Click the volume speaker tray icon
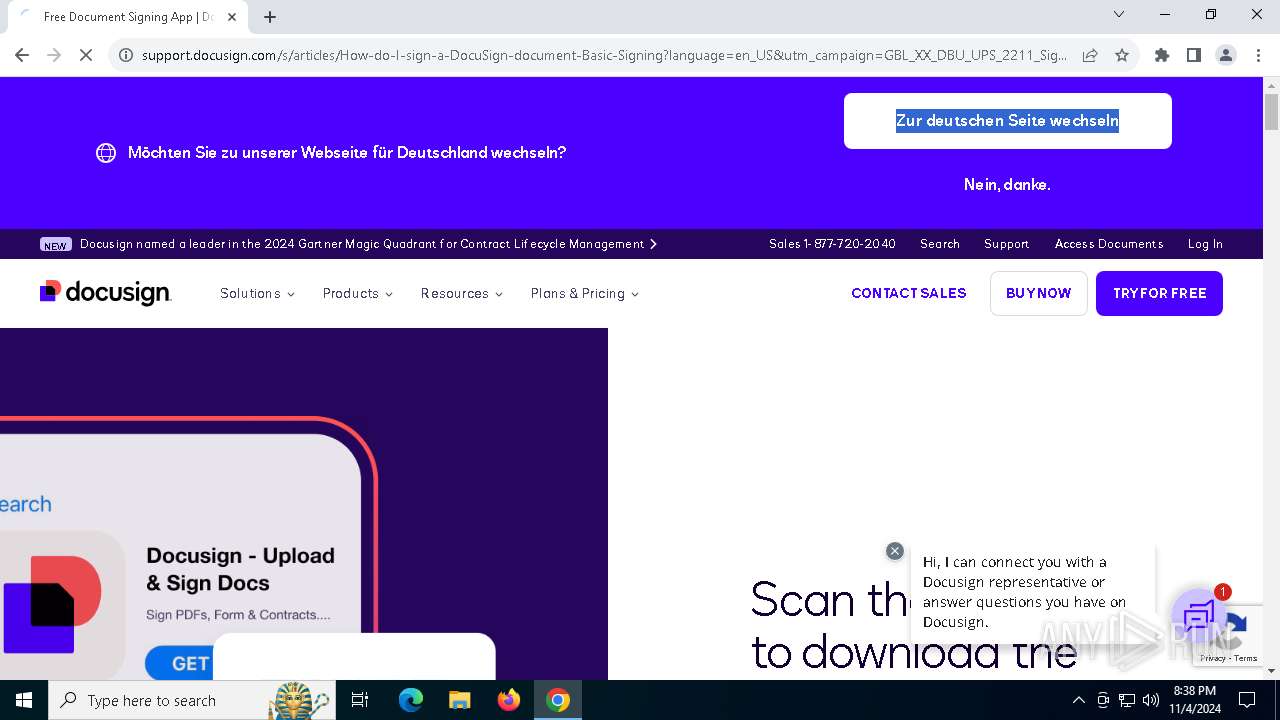The width and height of the screenshot is (1280, 720). coord(1151,700)
